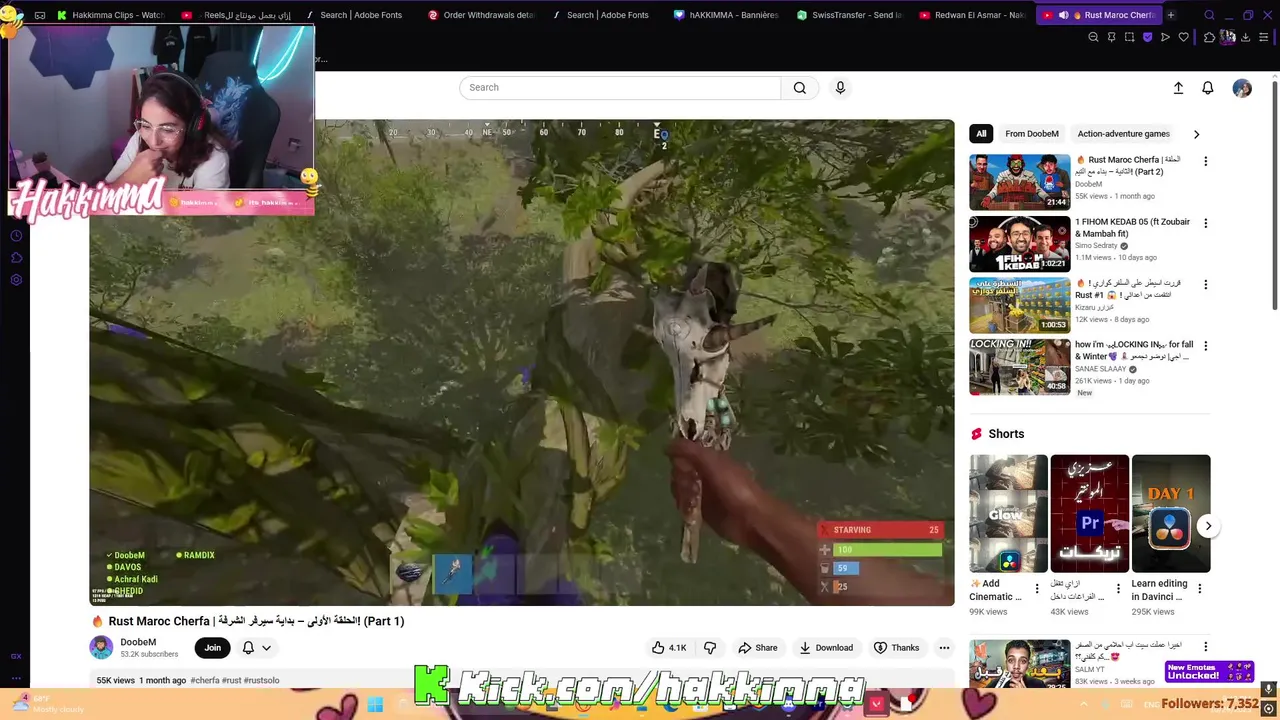
Task: Click the tab search magnifier in title bar
Action: click(x=1209, y=15)
